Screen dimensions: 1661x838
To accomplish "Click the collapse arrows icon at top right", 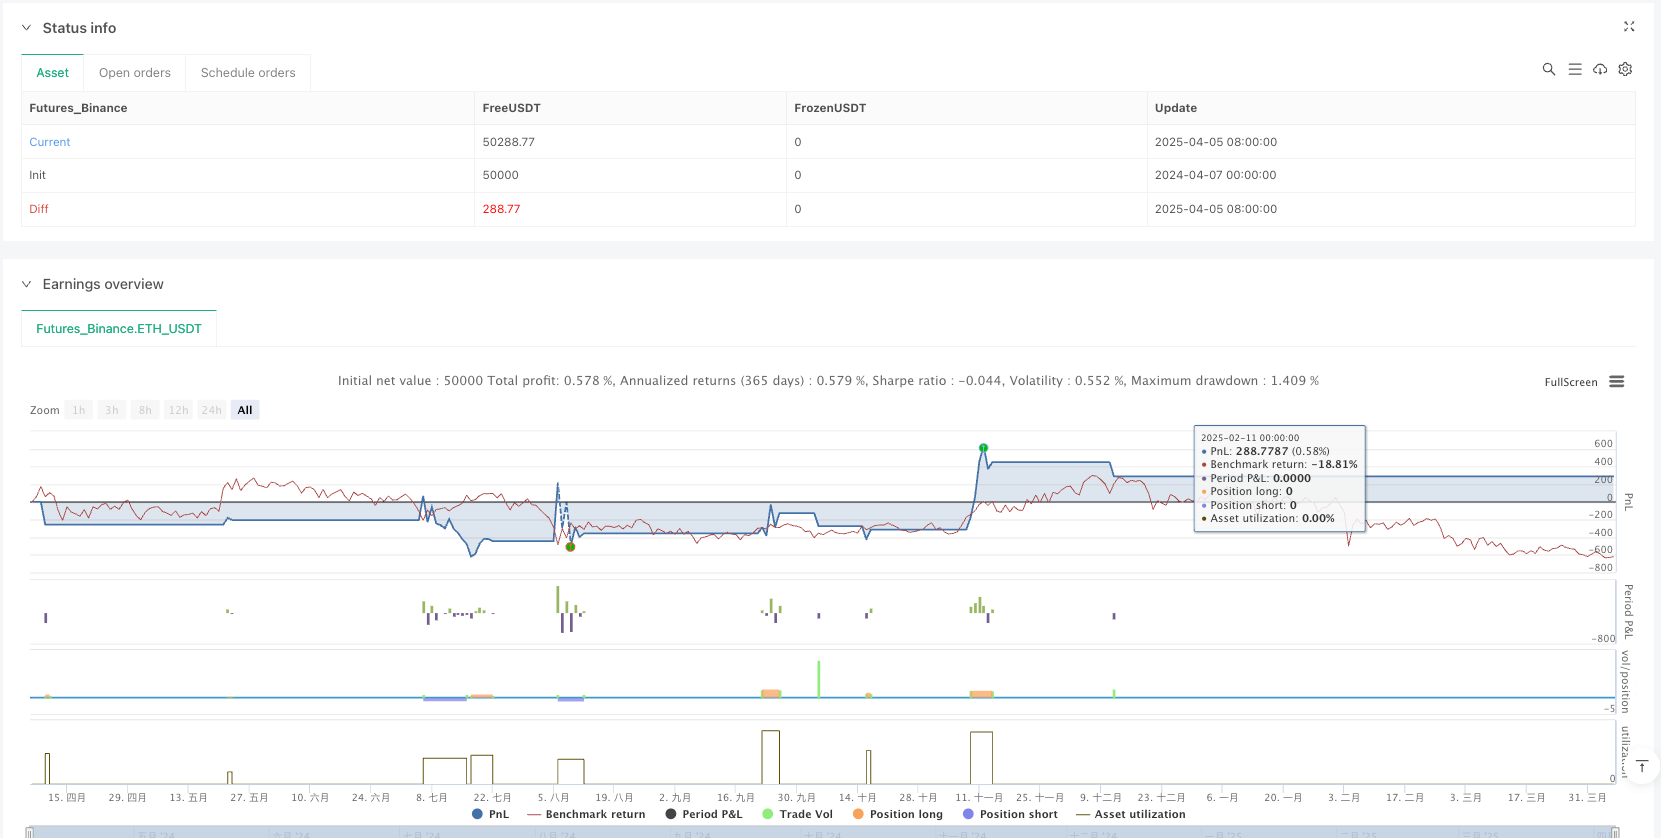I will coord(1628,27).
